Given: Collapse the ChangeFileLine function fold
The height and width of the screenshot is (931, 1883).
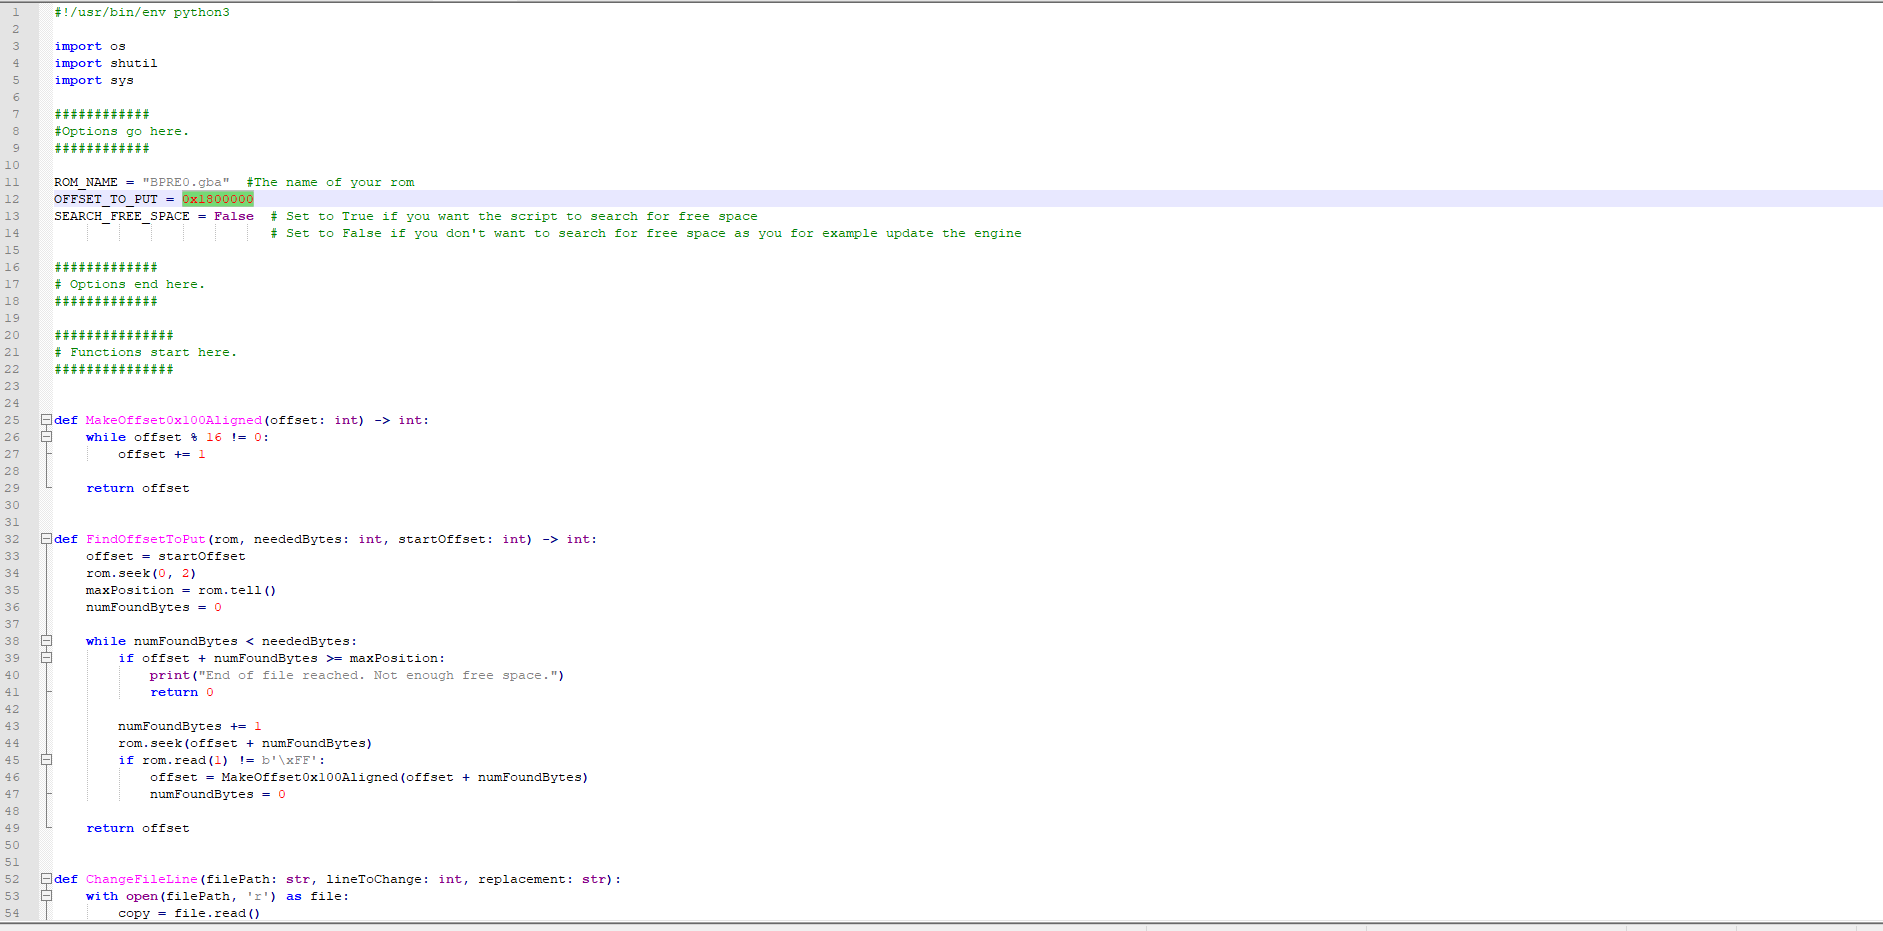Looking at the screenshot, I should point(46,879).
